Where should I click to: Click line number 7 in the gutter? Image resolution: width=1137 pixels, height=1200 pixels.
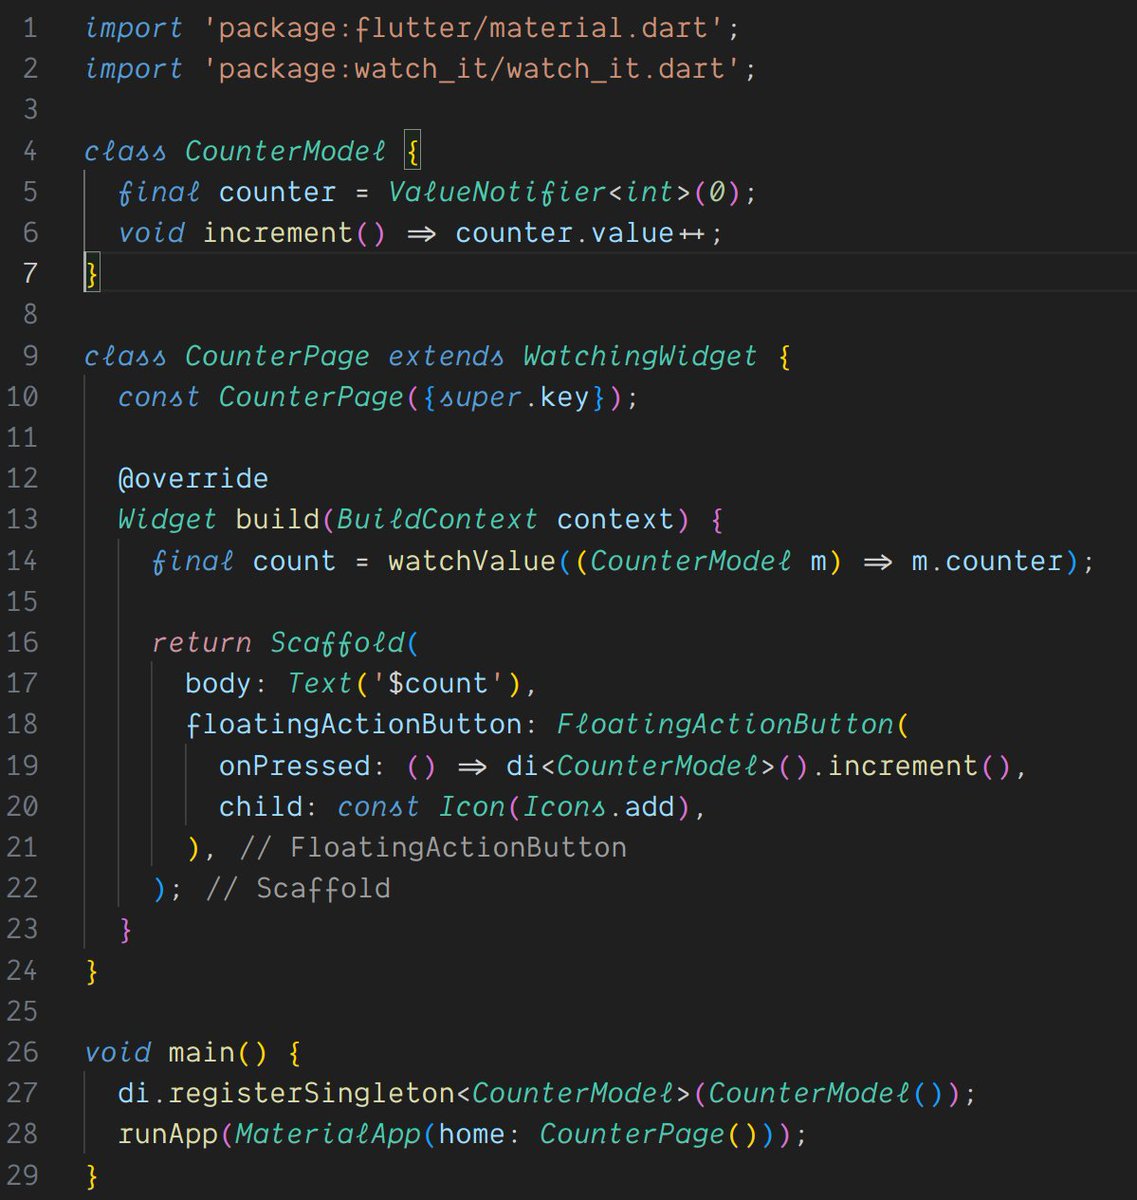(30, 272)
